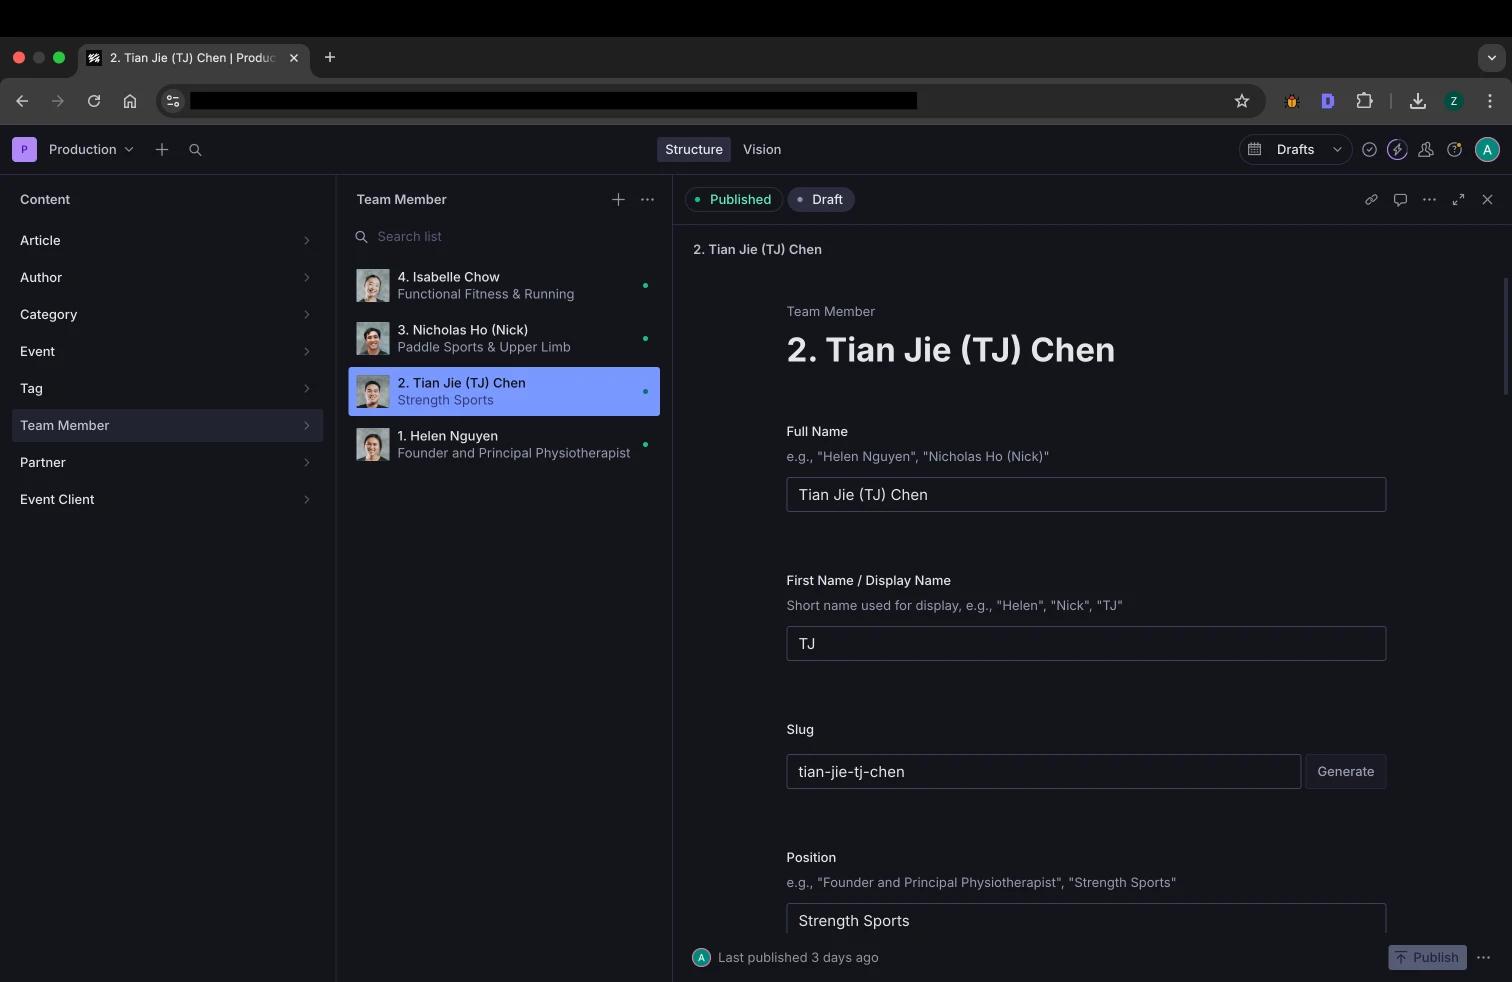Click the Publish button

coord(1427,957)
